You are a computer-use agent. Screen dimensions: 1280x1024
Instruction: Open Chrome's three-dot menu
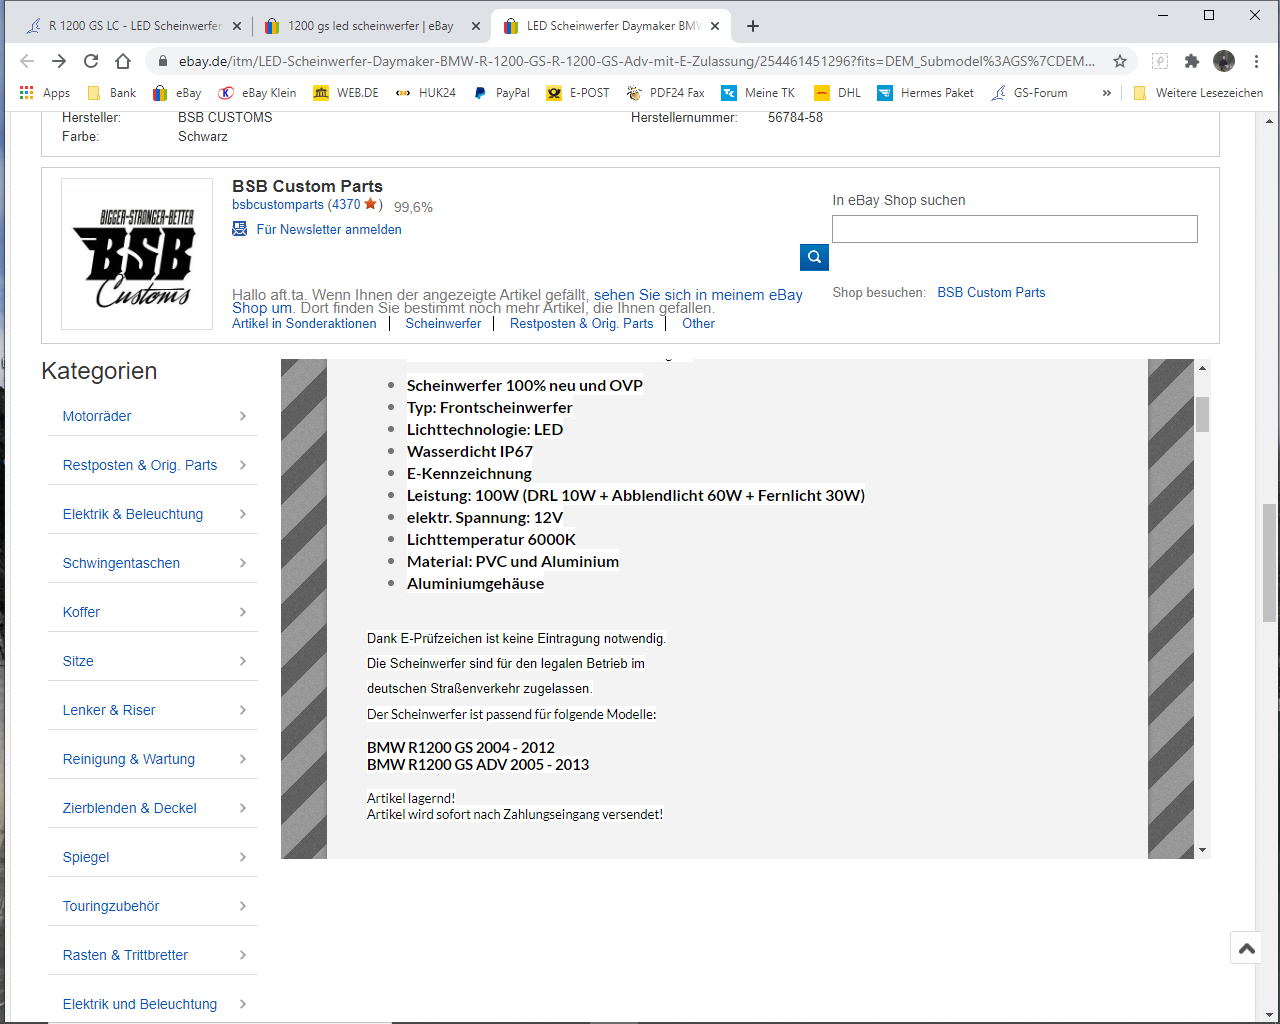point(1256,61)
